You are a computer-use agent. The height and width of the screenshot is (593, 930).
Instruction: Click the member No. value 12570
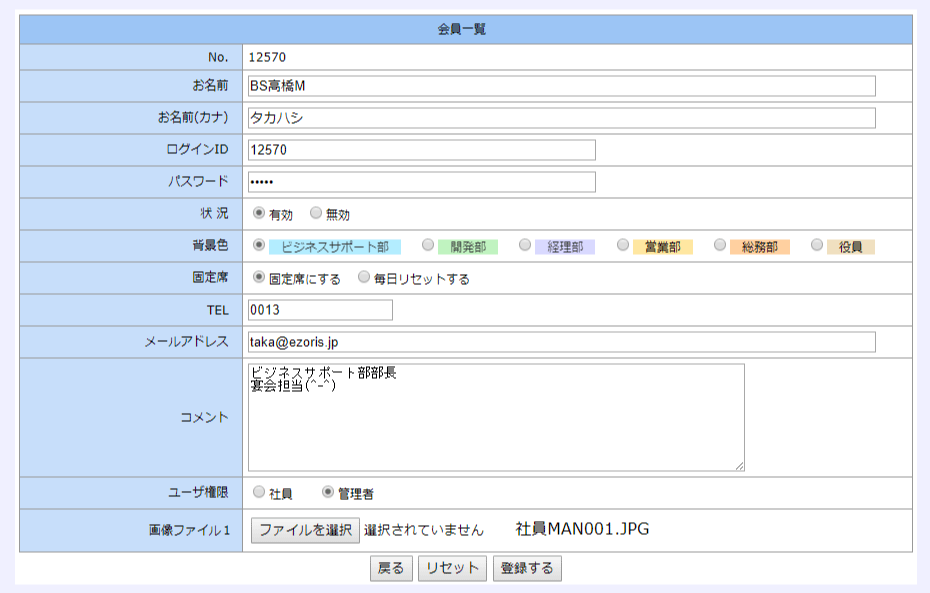[267, 58]
